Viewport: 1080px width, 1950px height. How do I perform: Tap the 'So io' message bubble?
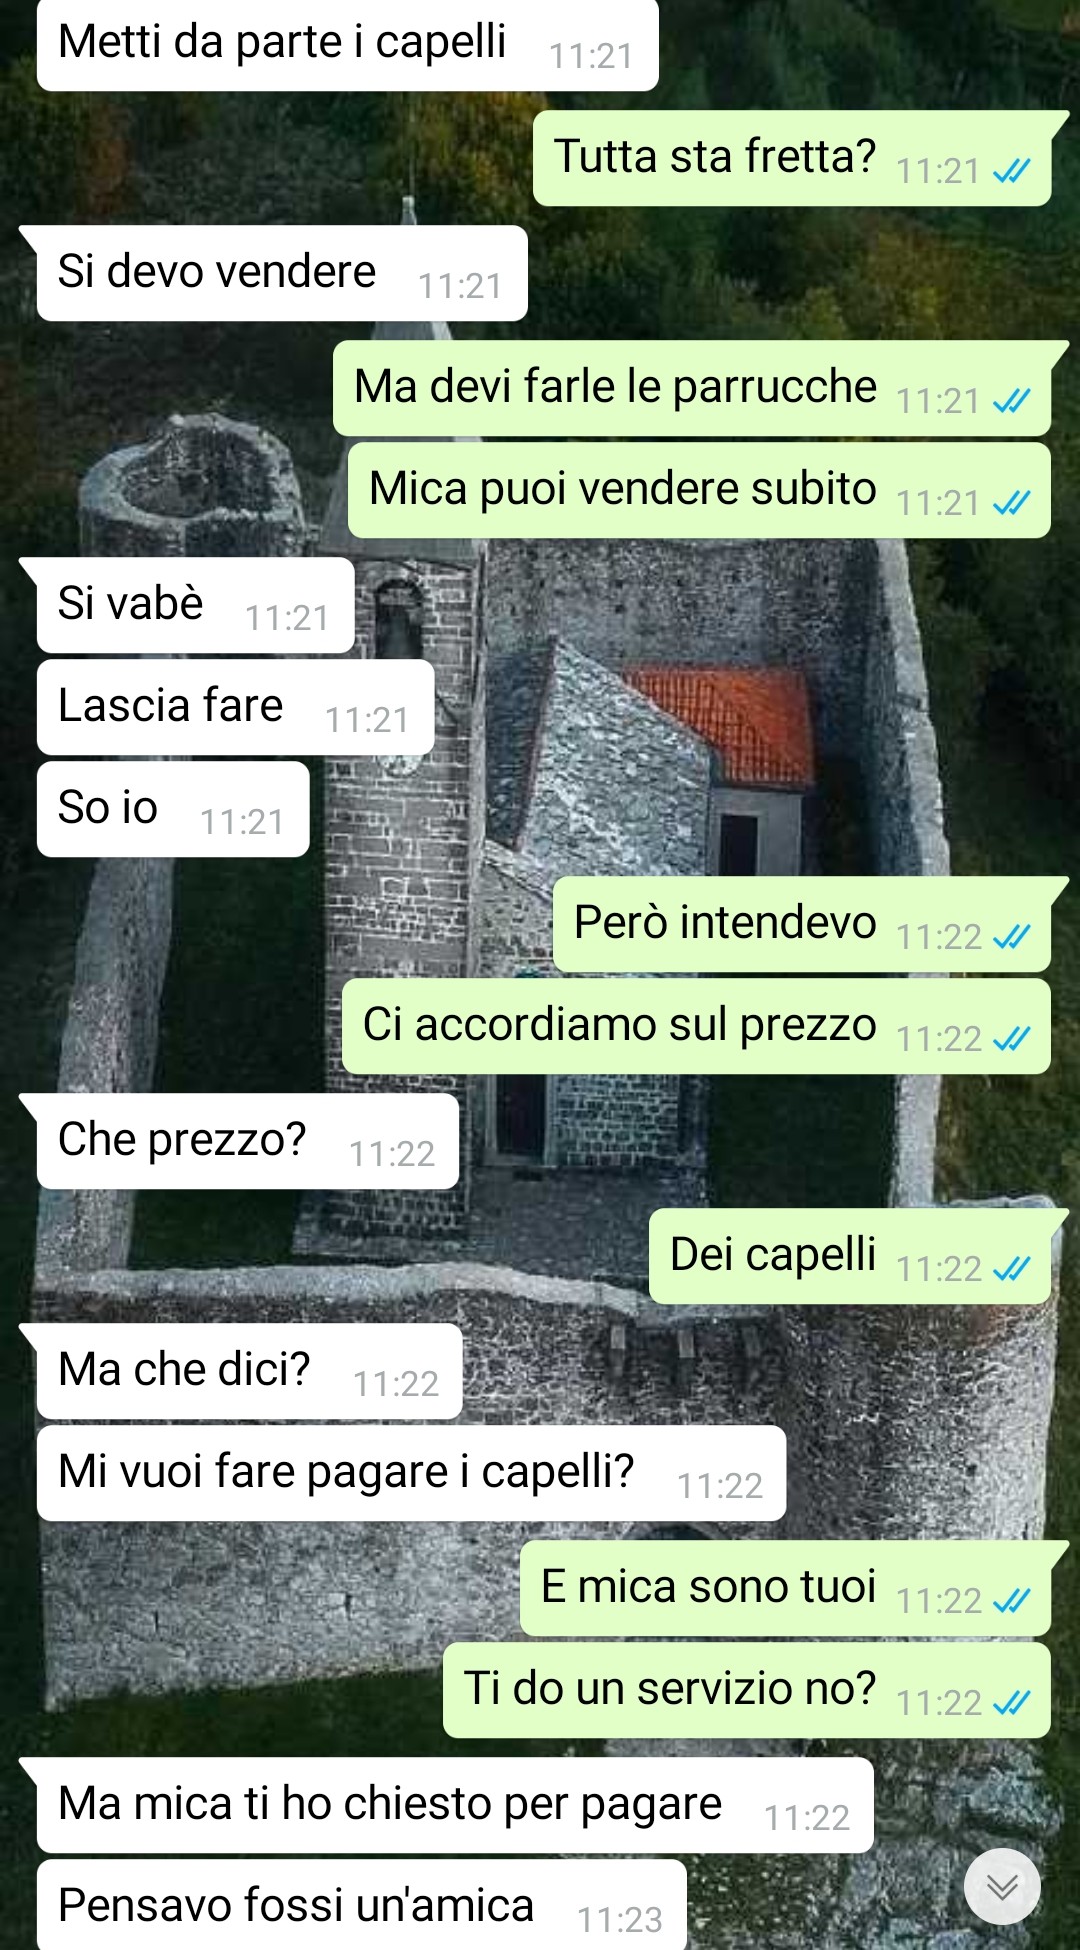[173, 809]
